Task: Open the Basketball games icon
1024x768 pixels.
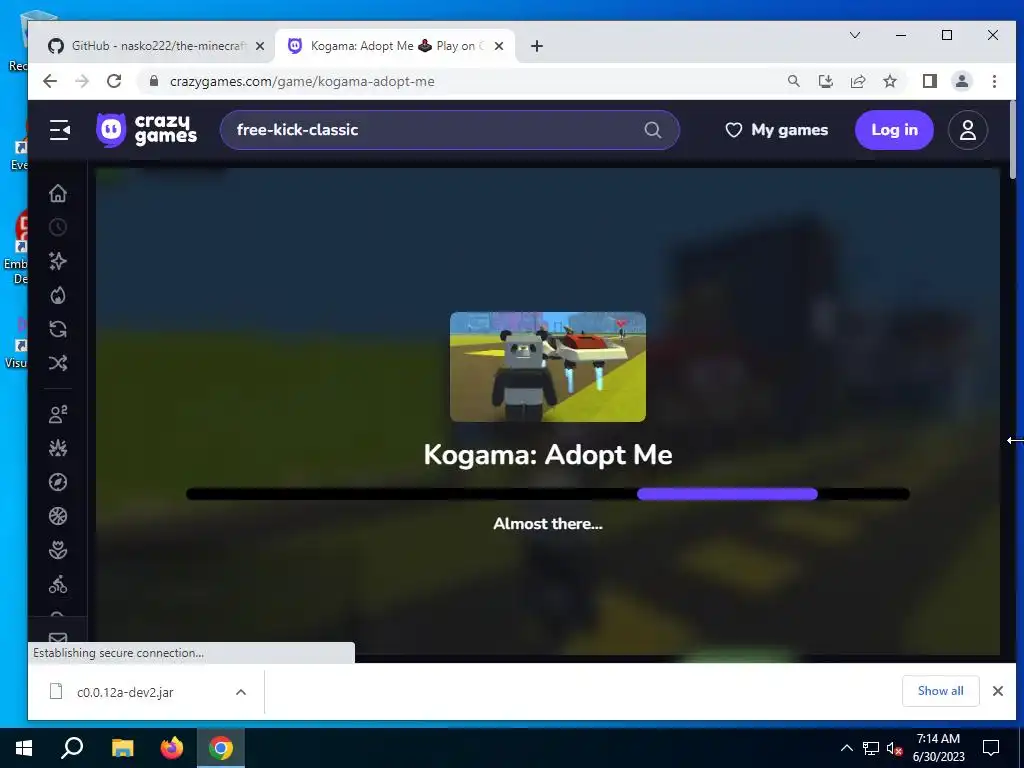Action: 58,516
